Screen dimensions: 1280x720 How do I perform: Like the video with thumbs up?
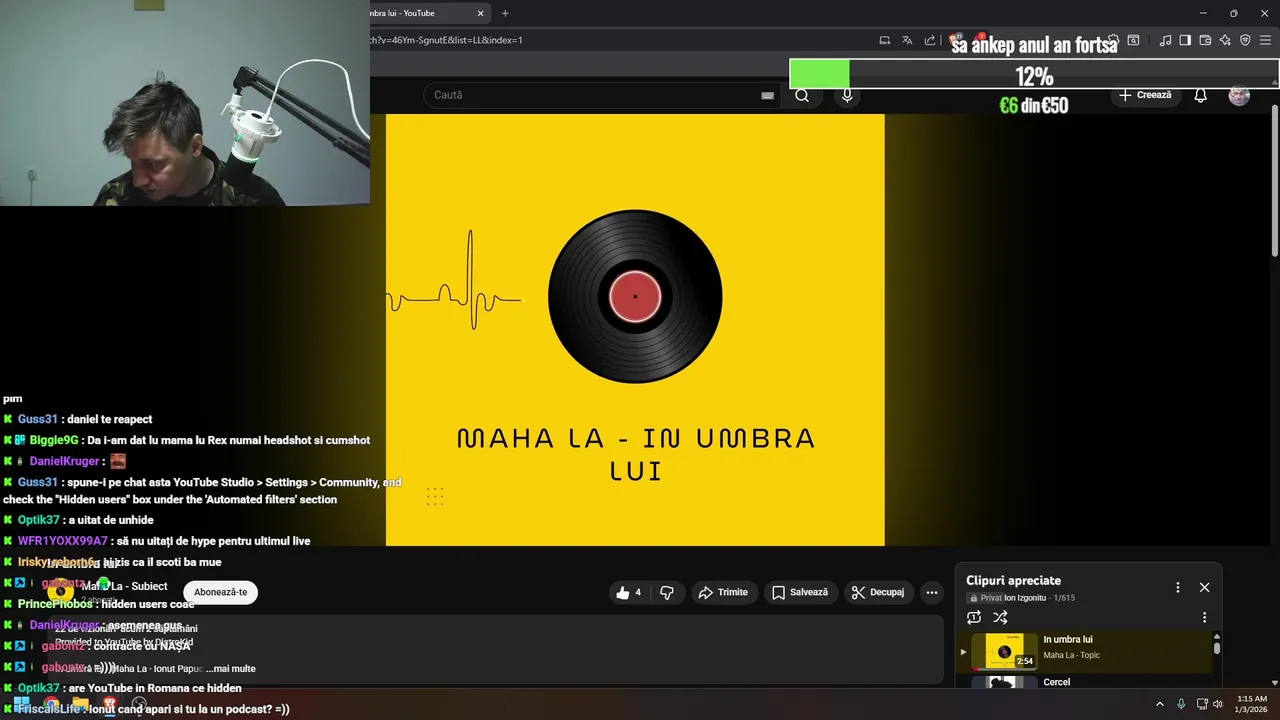click(x=623, y=592)
